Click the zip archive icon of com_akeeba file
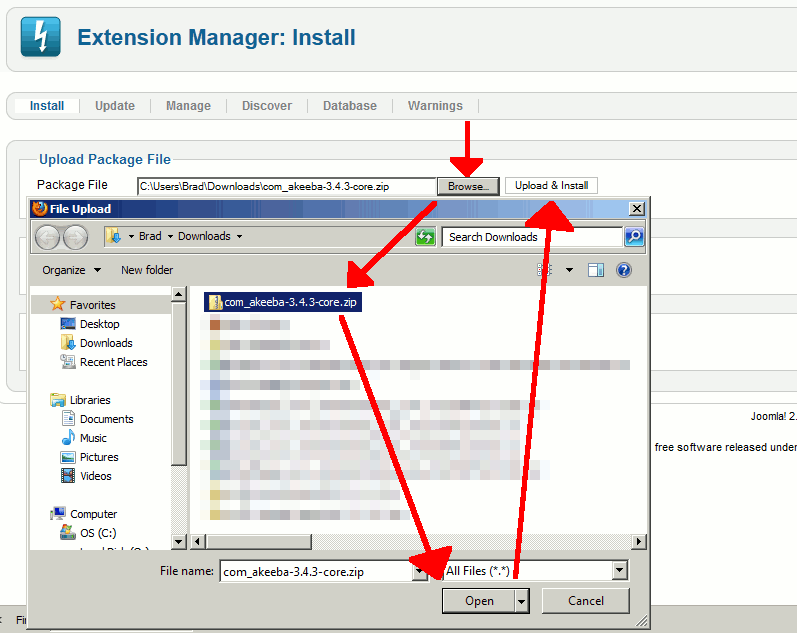The height and width of the screenshot is (633, 797). coord(216,302)
